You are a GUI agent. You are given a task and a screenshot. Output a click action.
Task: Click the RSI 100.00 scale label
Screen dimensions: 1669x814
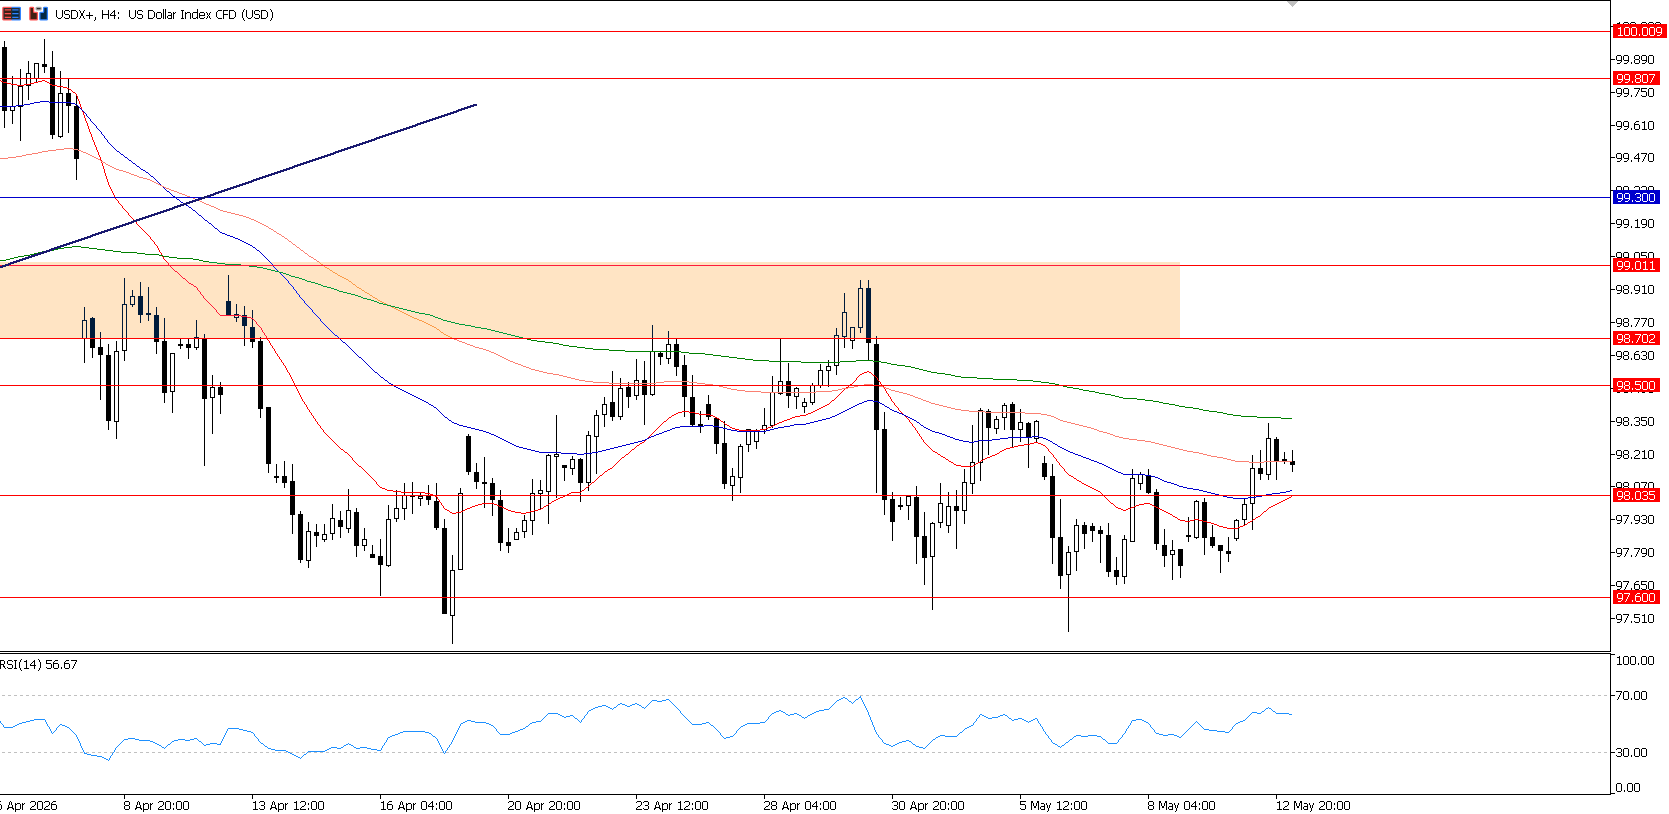coord(1635,661)
